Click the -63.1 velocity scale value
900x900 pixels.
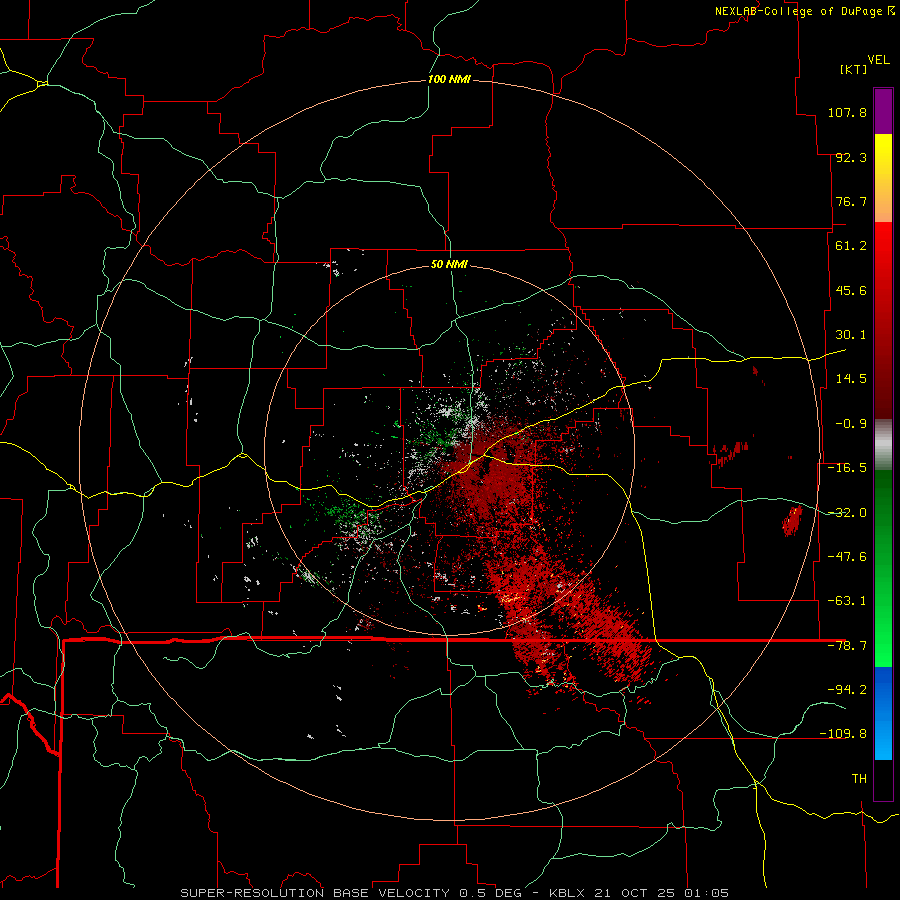847,601
